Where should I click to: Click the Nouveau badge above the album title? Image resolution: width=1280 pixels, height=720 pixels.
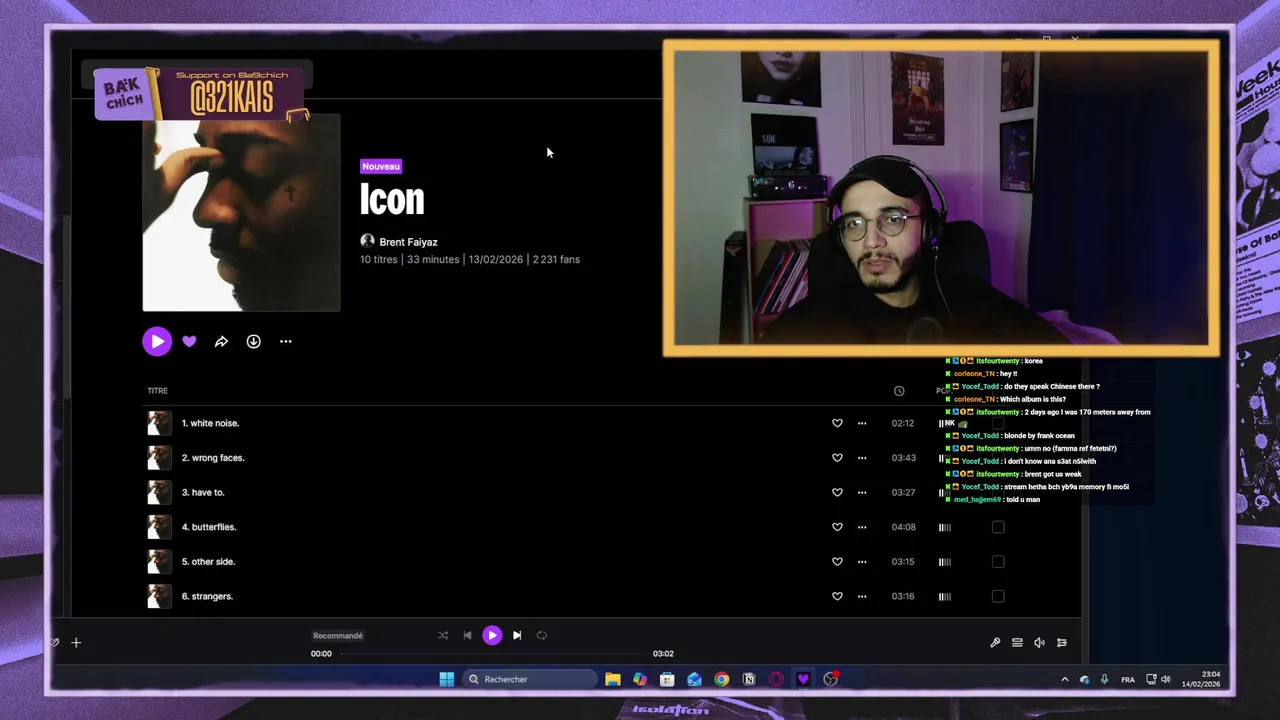tap(381, 166)
